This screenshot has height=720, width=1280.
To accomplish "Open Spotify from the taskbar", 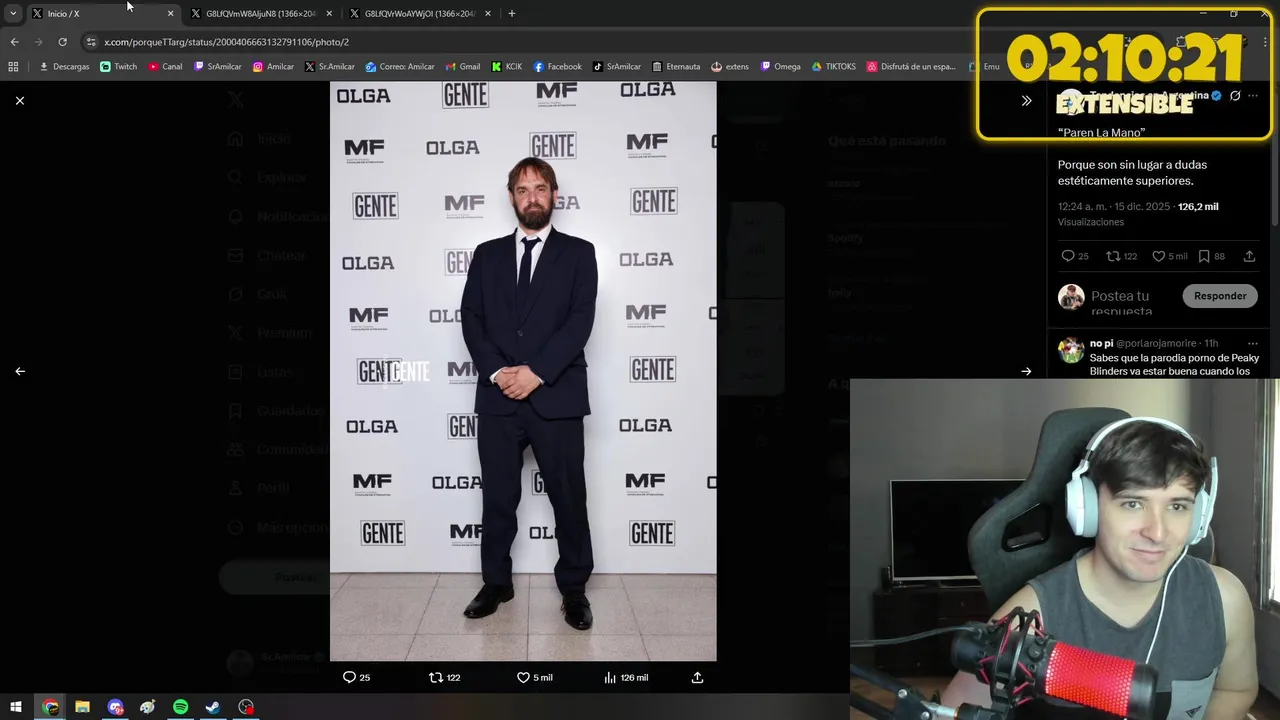I will point(180,707).
